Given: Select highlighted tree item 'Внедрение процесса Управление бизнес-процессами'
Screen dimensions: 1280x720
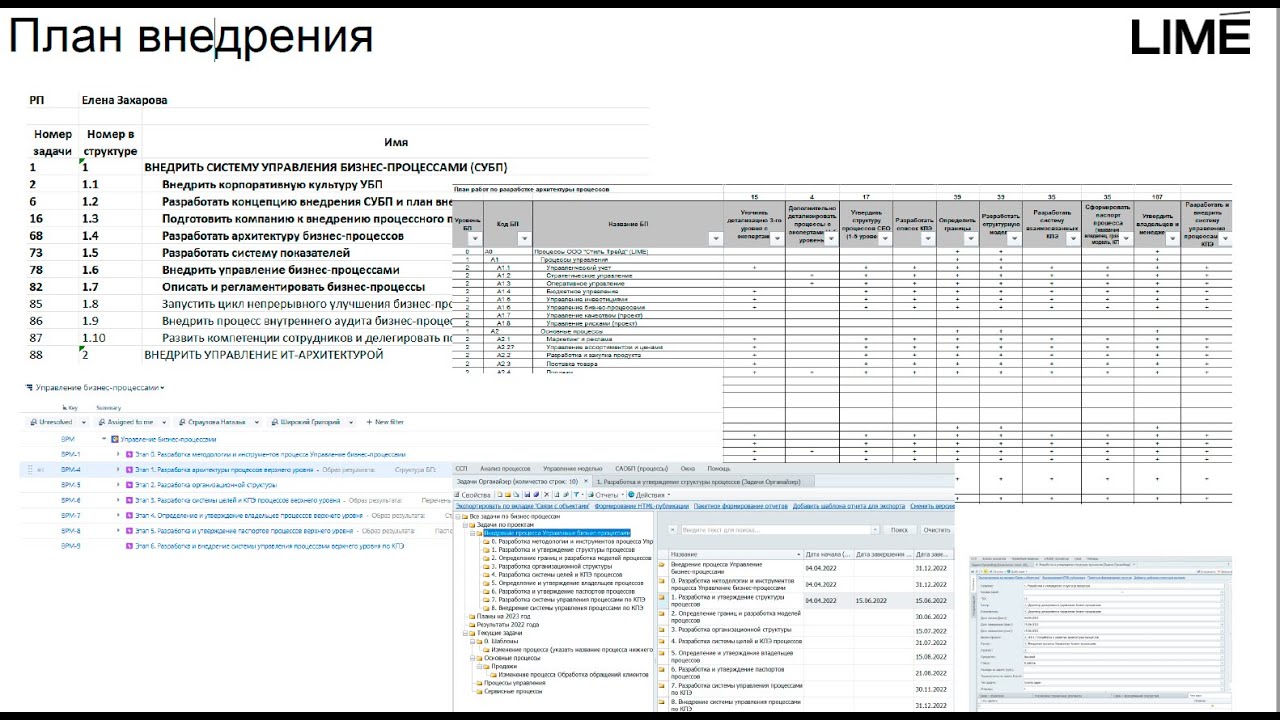Looking at the screenshot, I should [x=556, y=533].
